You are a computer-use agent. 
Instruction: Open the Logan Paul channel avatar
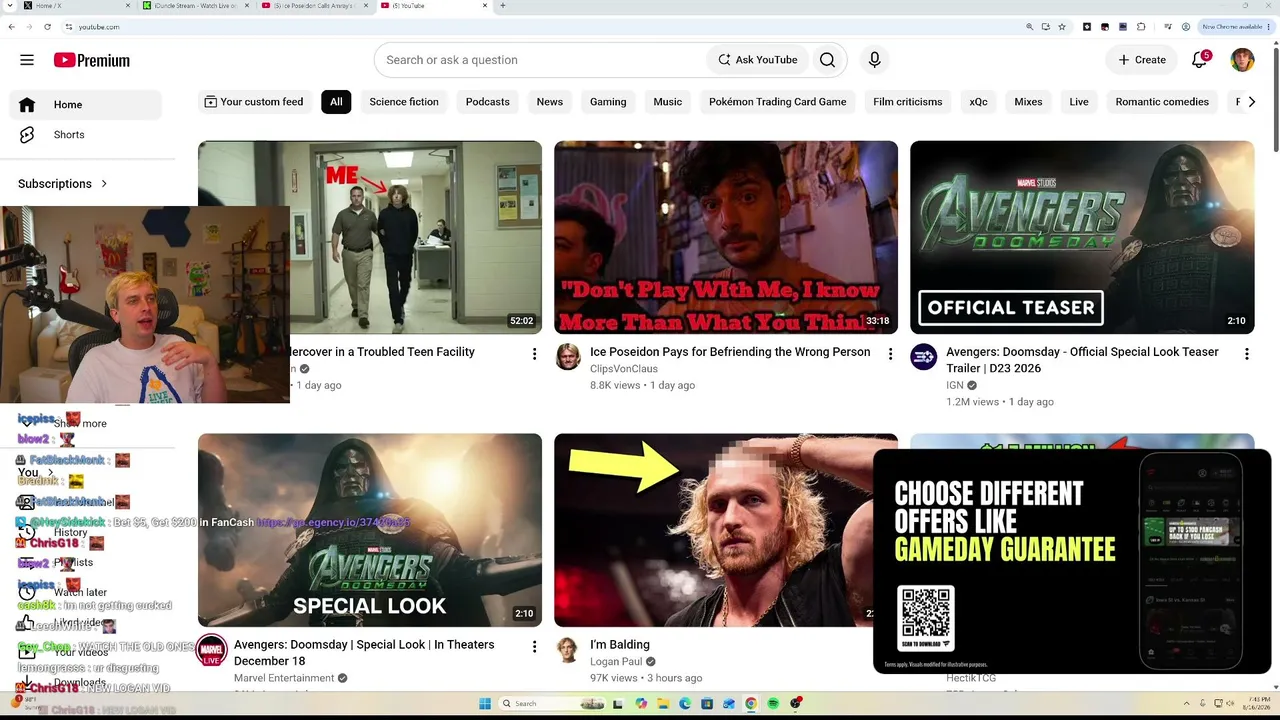click(x=568, y=650)
